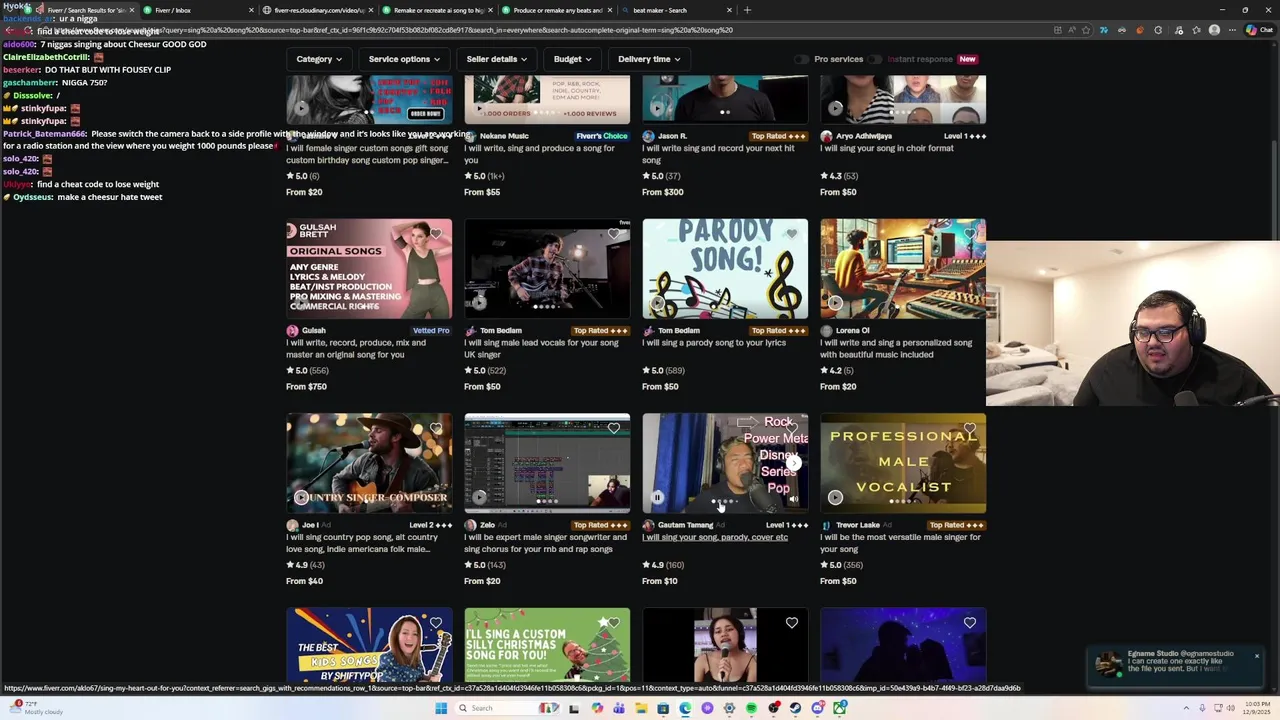Open the Parody Song gig thumbnail
1280x720 pixels.
click(x=725, y=269)
